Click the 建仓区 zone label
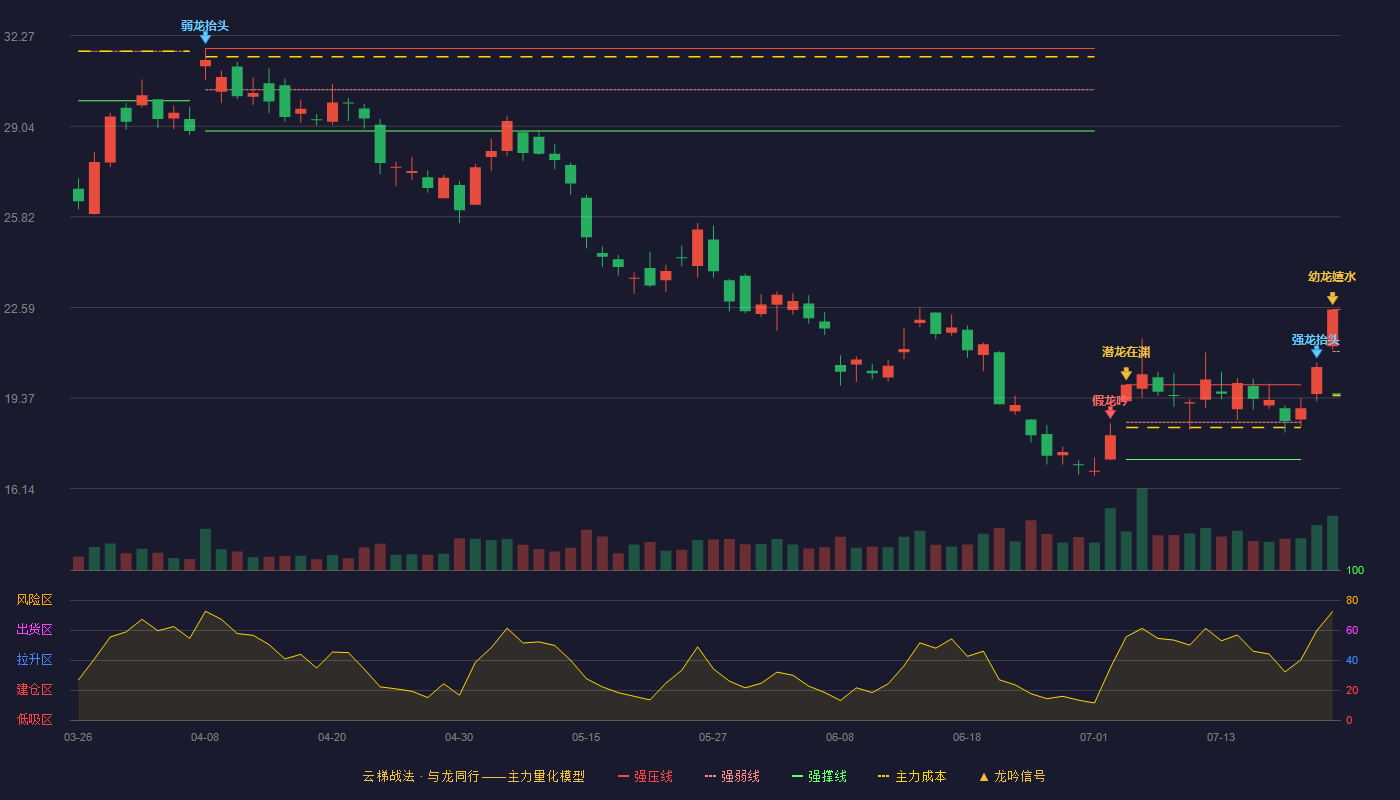The image size is (1400, 800). click(35, 690)
